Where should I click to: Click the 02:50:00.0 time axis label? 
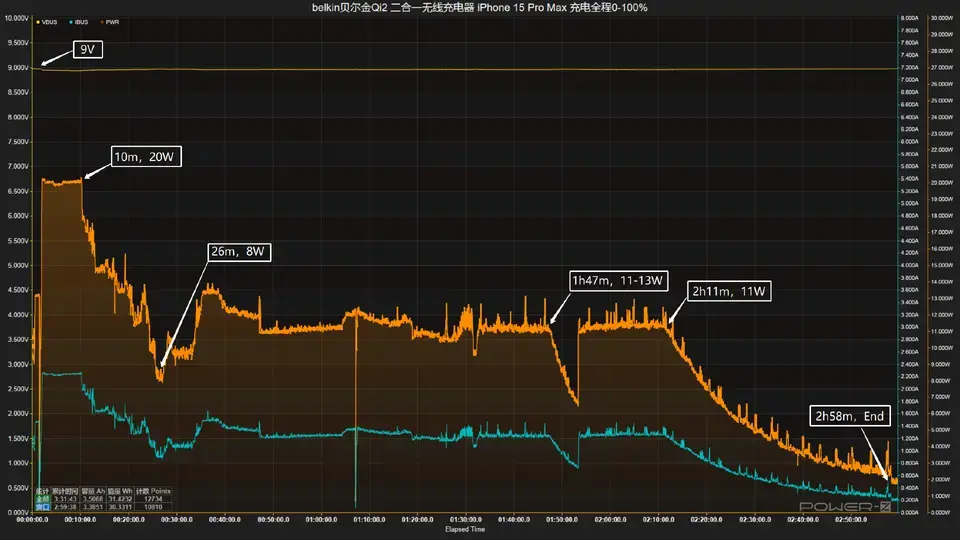click(x=851, y=520)
